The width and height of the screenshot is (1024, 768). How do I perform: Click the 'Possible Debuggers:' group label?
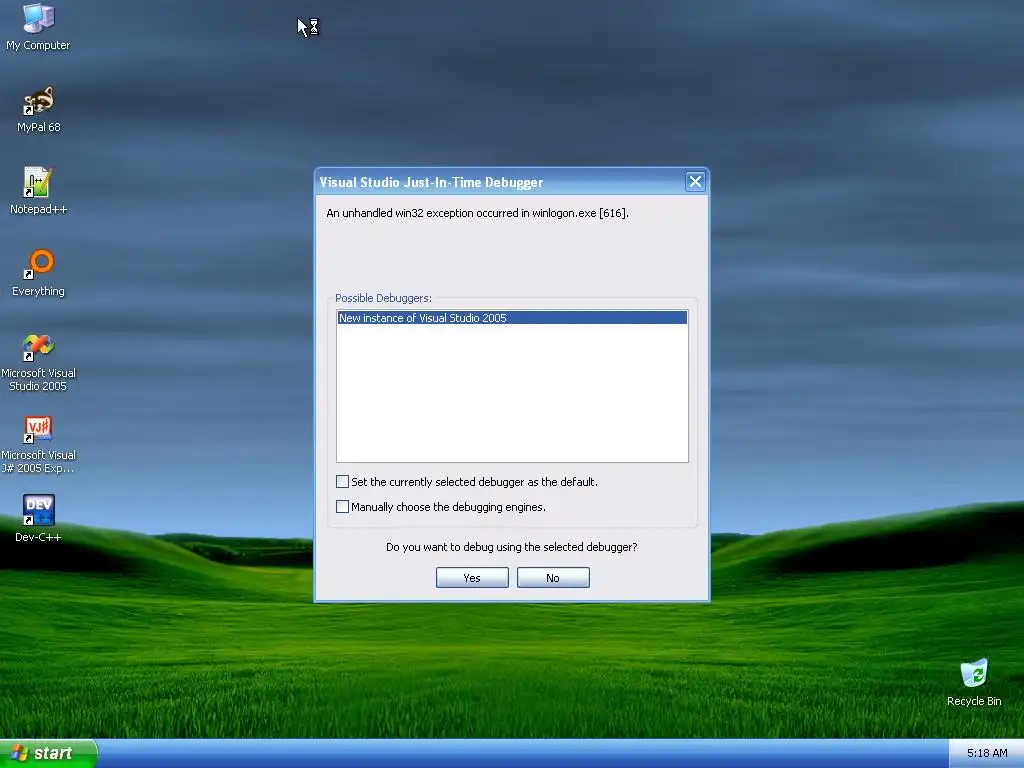383,298
